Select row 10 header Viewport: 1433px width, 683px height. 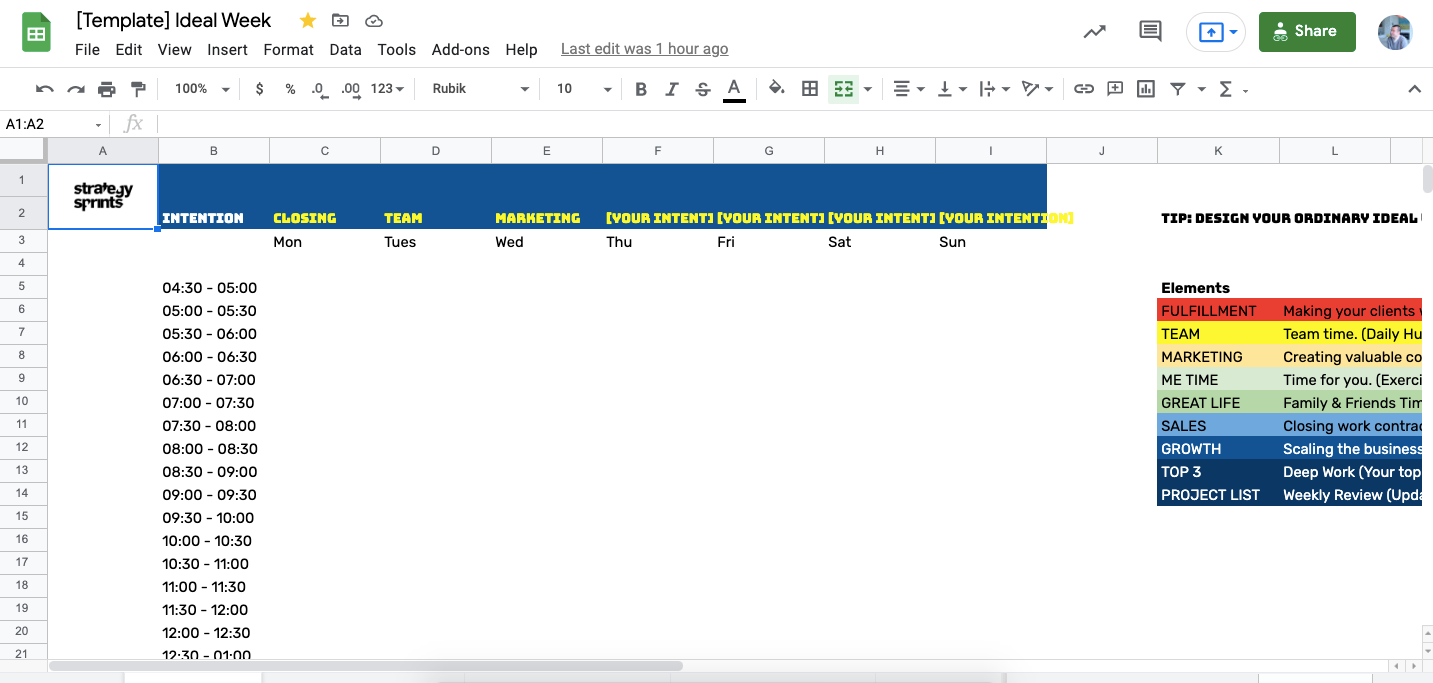pos(23,402)
